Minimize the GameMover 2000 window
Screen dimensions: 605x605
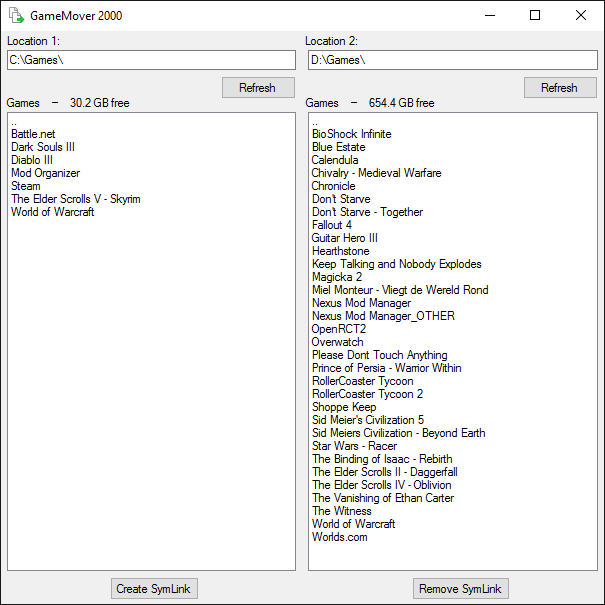[490, 15]
